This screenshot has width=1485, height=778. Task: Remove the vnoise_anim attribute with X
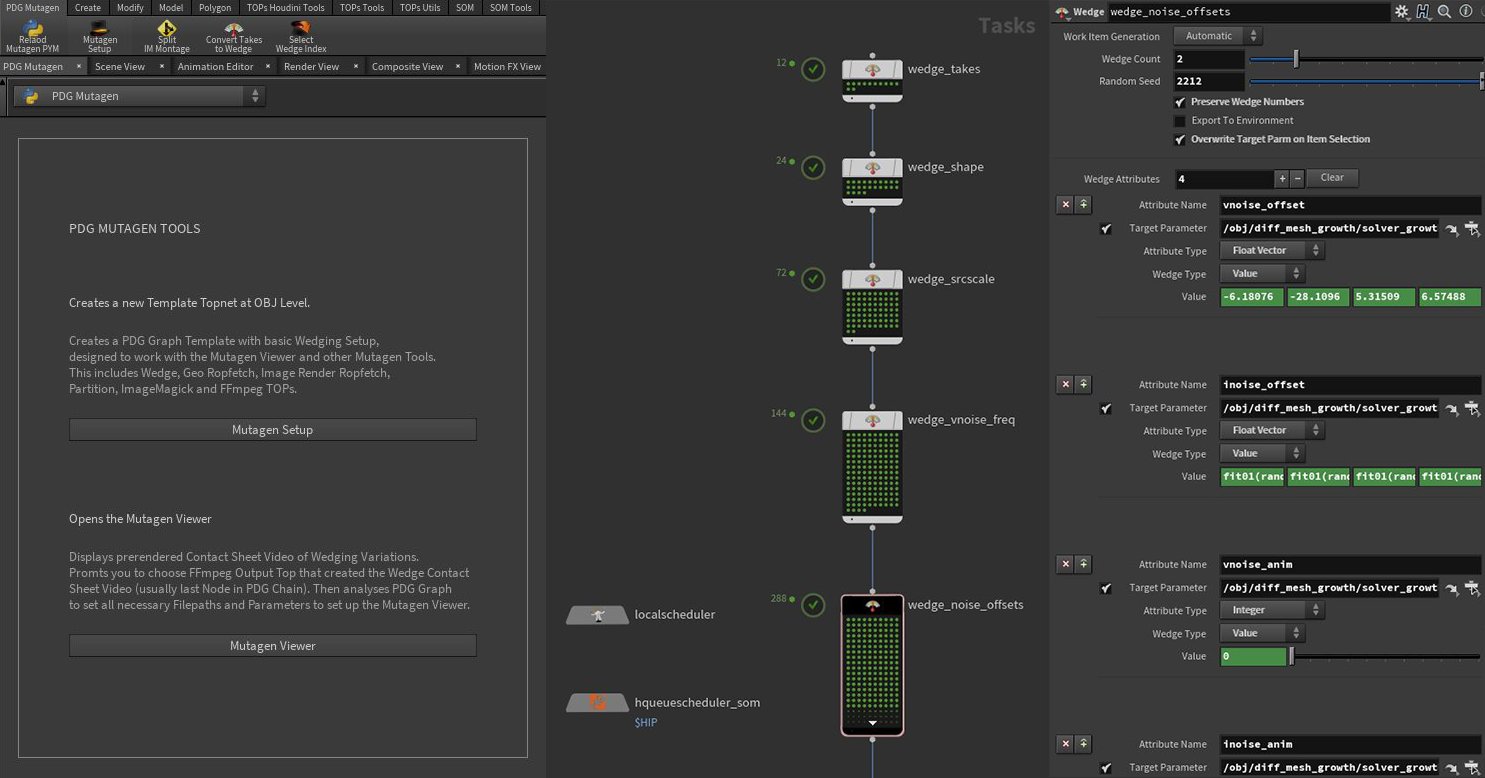point(1065,564)
